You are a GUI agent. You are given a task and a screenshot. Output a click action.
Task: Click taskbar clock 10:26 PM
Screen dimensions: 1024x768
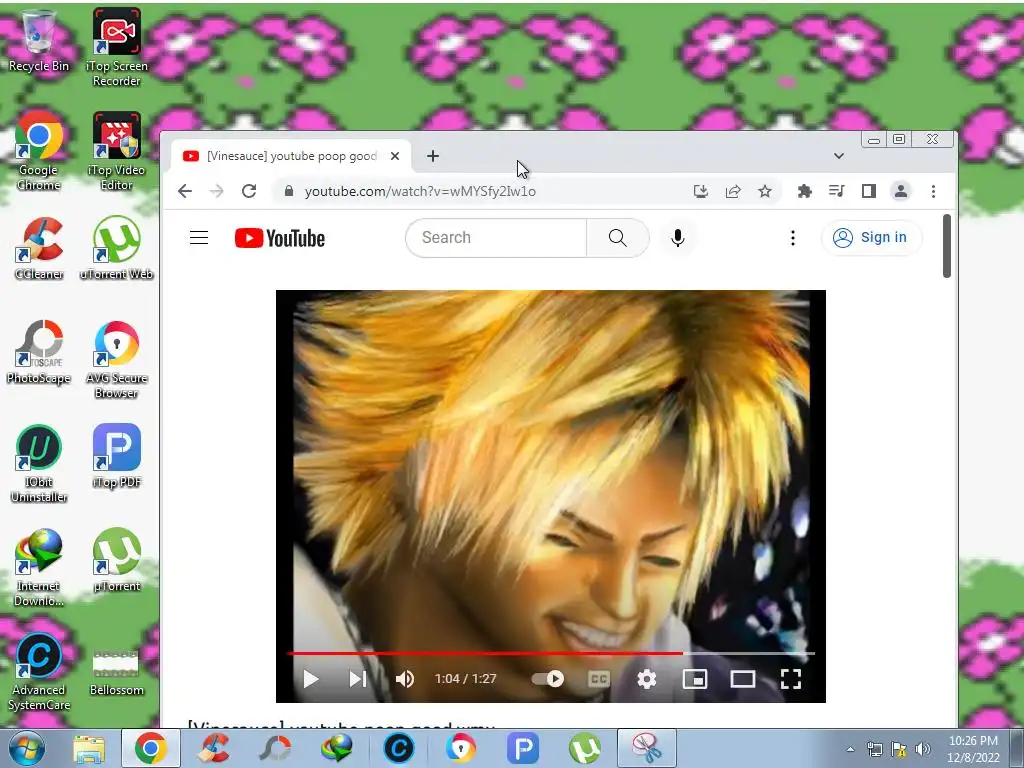(973, 741)
